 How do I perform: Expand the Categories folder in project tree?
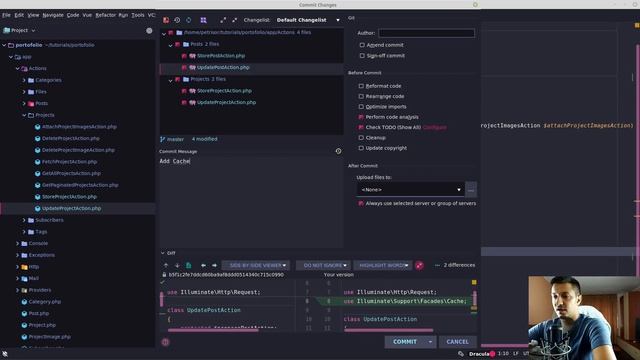click(x=24, y=80)
